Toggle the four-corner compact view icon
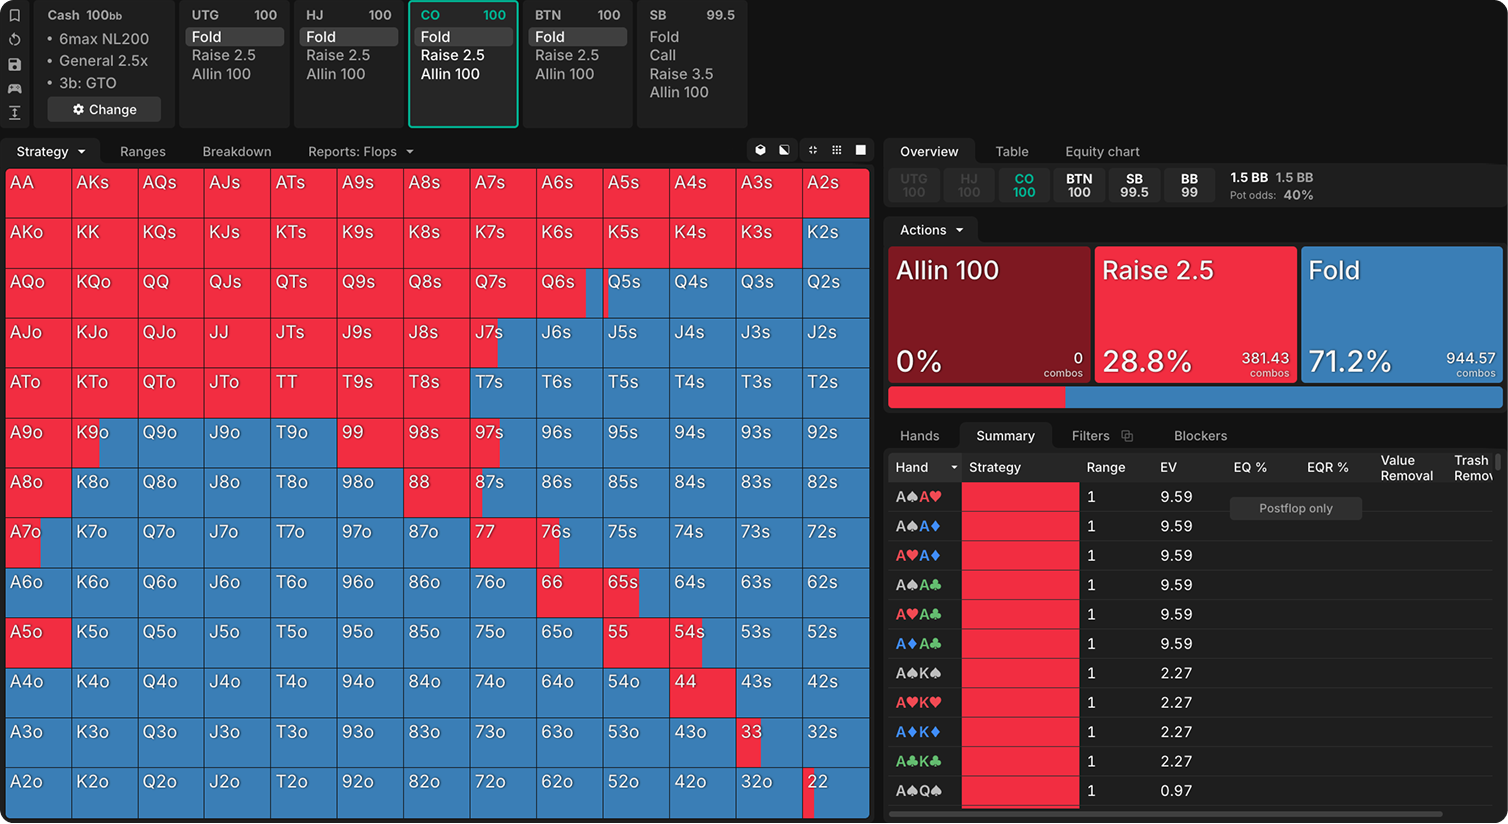Viewport: 1508px width, 824px height. point(813,150)
